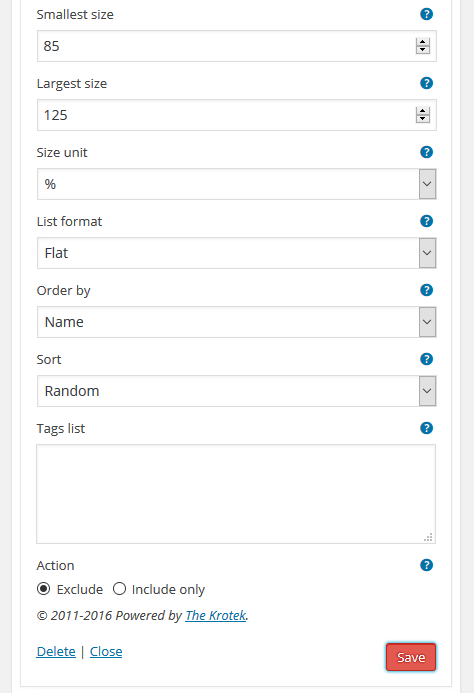Open the Order by dropdown showing Name
474x693 pixels.
point(237,322)
